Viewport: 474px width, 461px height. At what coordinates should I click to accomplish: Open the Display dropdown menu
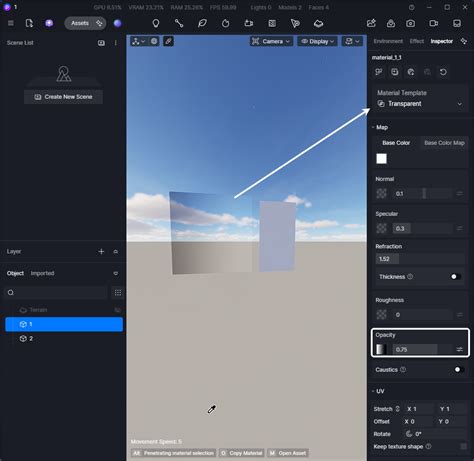click(x=317, y=41)
